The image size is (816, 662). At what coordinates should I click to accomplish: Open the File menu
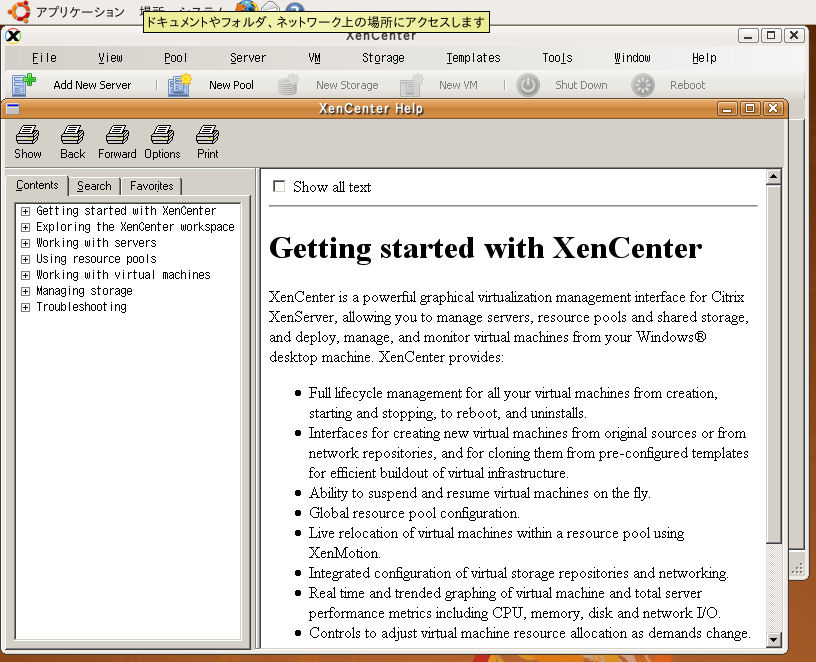pos(44,58)
